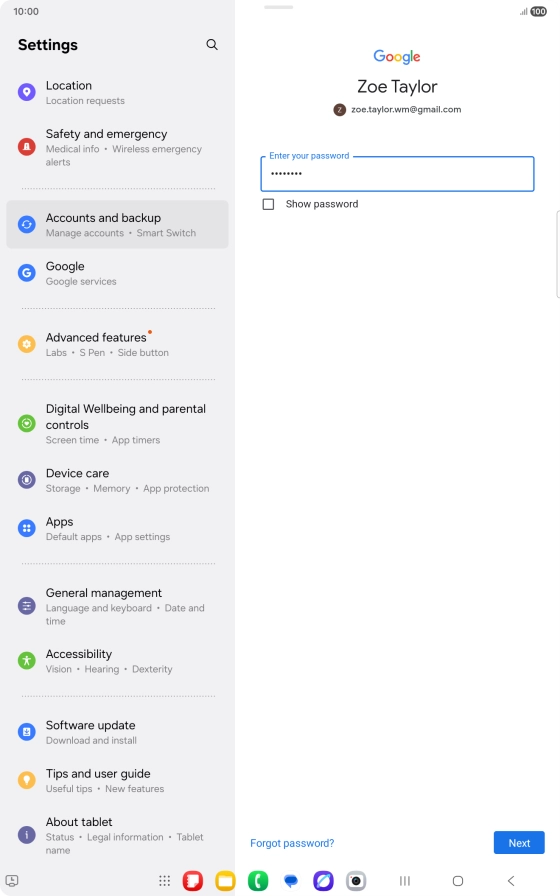Click the Next button
The height and width of the screenshot is (896, 560).
519,843
